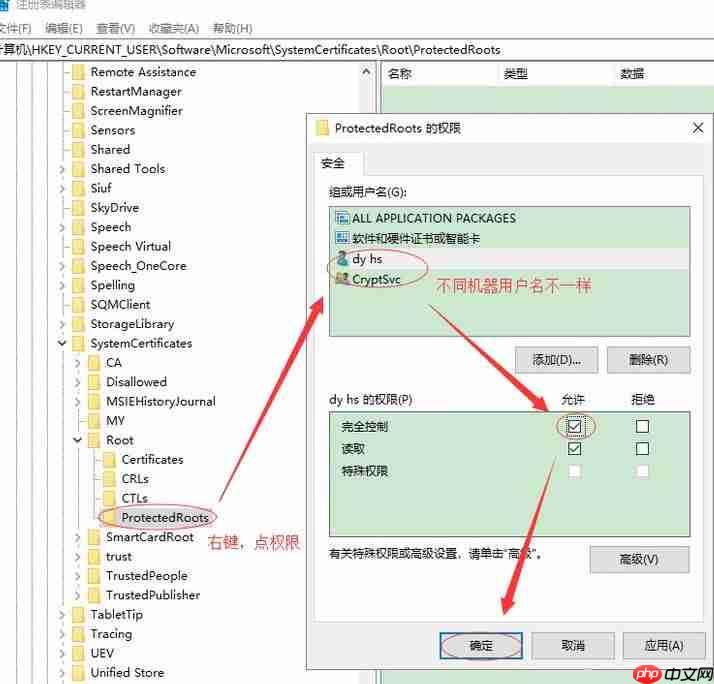Click the SkyDrive folder icon
Image resolution: width=714 pixels, height=684 pixels.
click(x=78, y=208)
